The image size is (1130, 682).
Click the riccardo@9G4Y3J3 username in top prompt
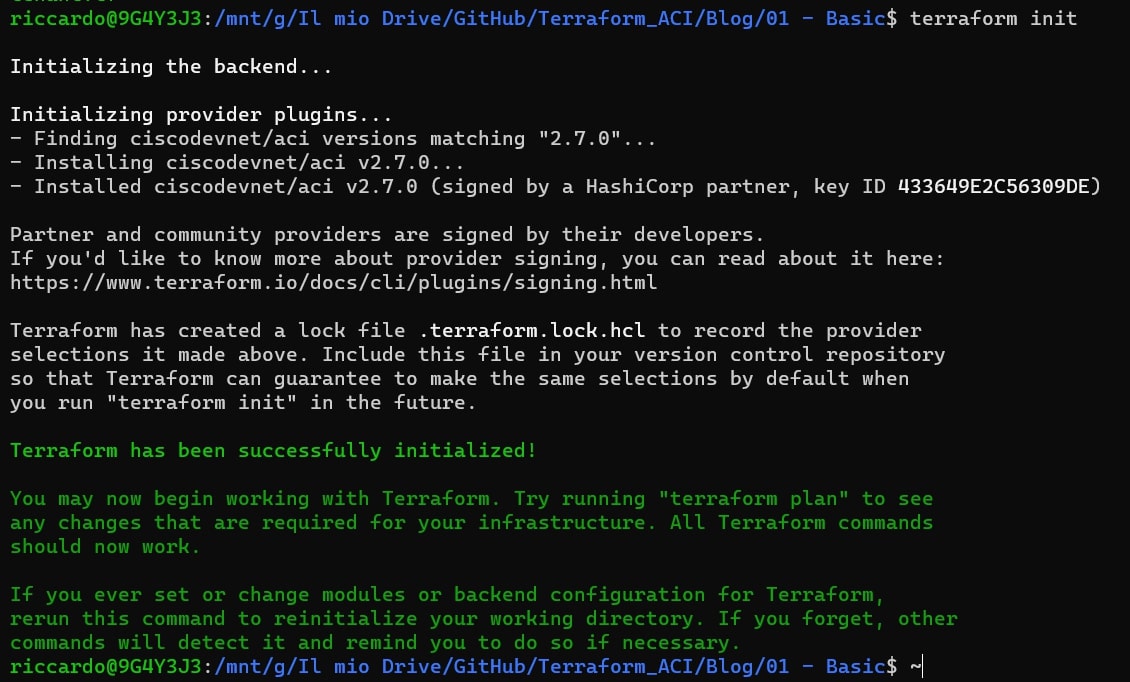tap(107, 18)
